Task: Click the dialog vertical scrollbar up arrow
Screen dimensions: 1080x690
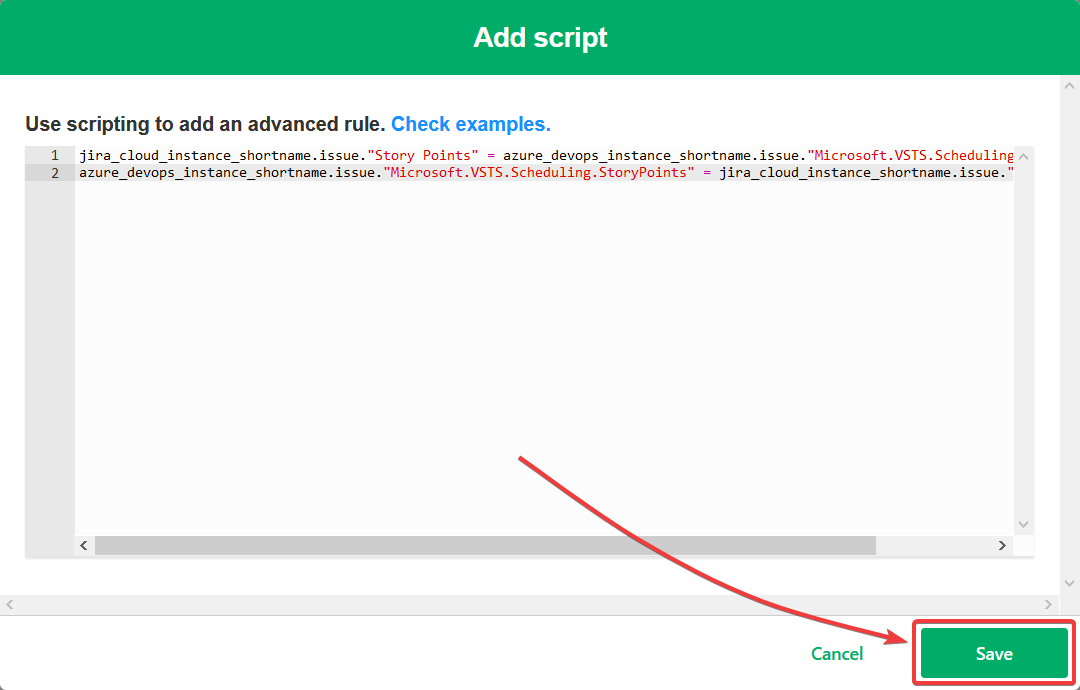Action: (1069, 86)
